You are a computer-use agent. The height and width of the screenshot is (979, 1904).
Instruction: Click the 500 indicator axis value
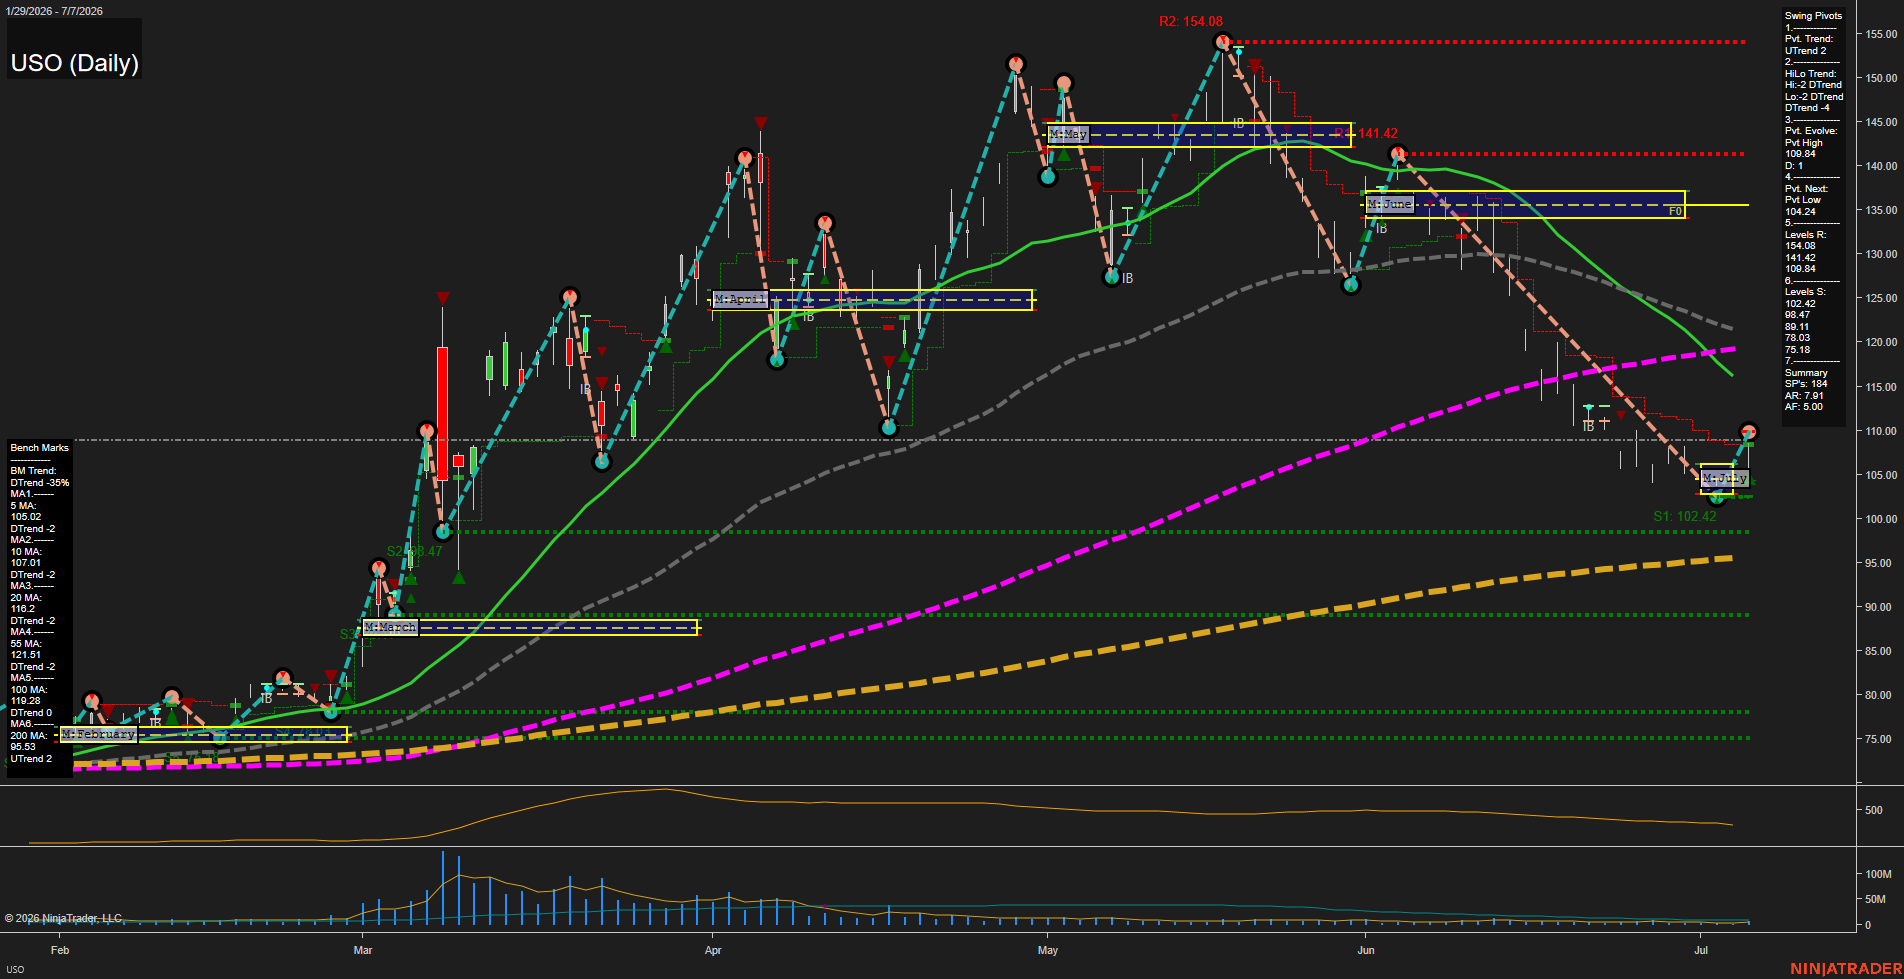point(1874,811)
